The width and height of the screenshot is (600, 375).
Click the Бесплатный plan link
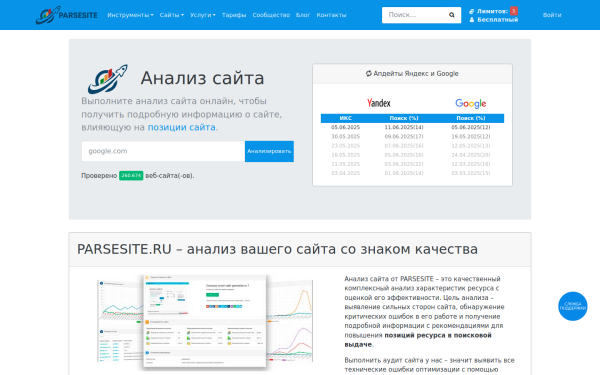497,20
